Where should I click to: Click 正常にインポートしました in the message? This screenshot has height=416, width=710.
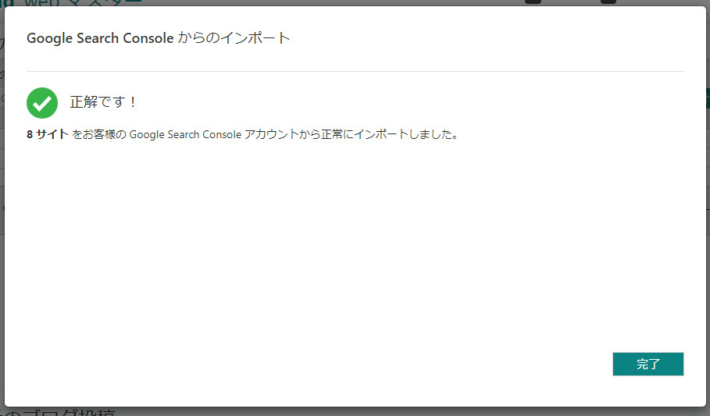pos(398,134)
